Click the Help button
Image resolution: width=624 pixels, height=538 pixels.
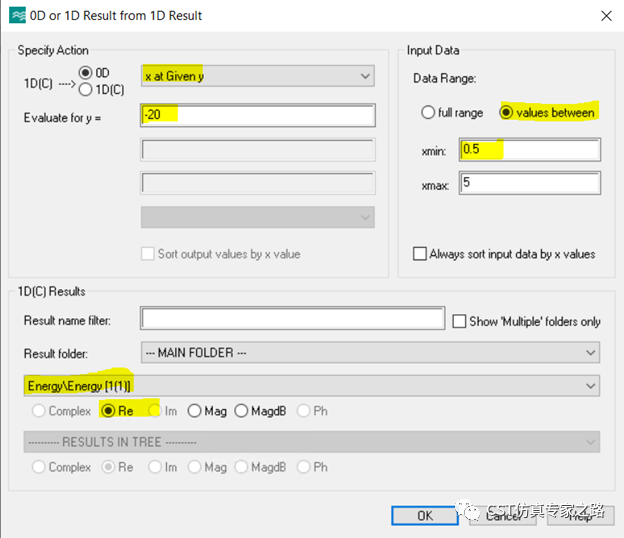pos(581,516)
